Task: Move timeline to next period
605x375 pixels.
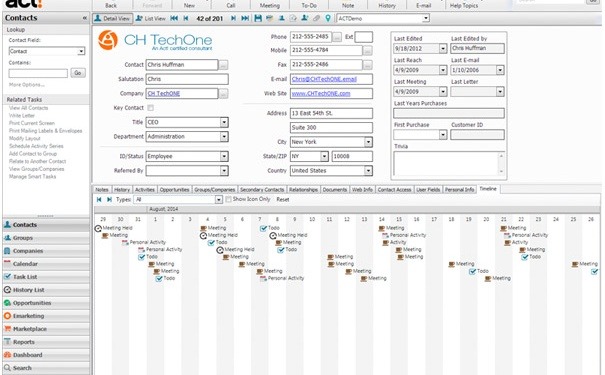Action: pyautogui.click(x=109, y=199)
